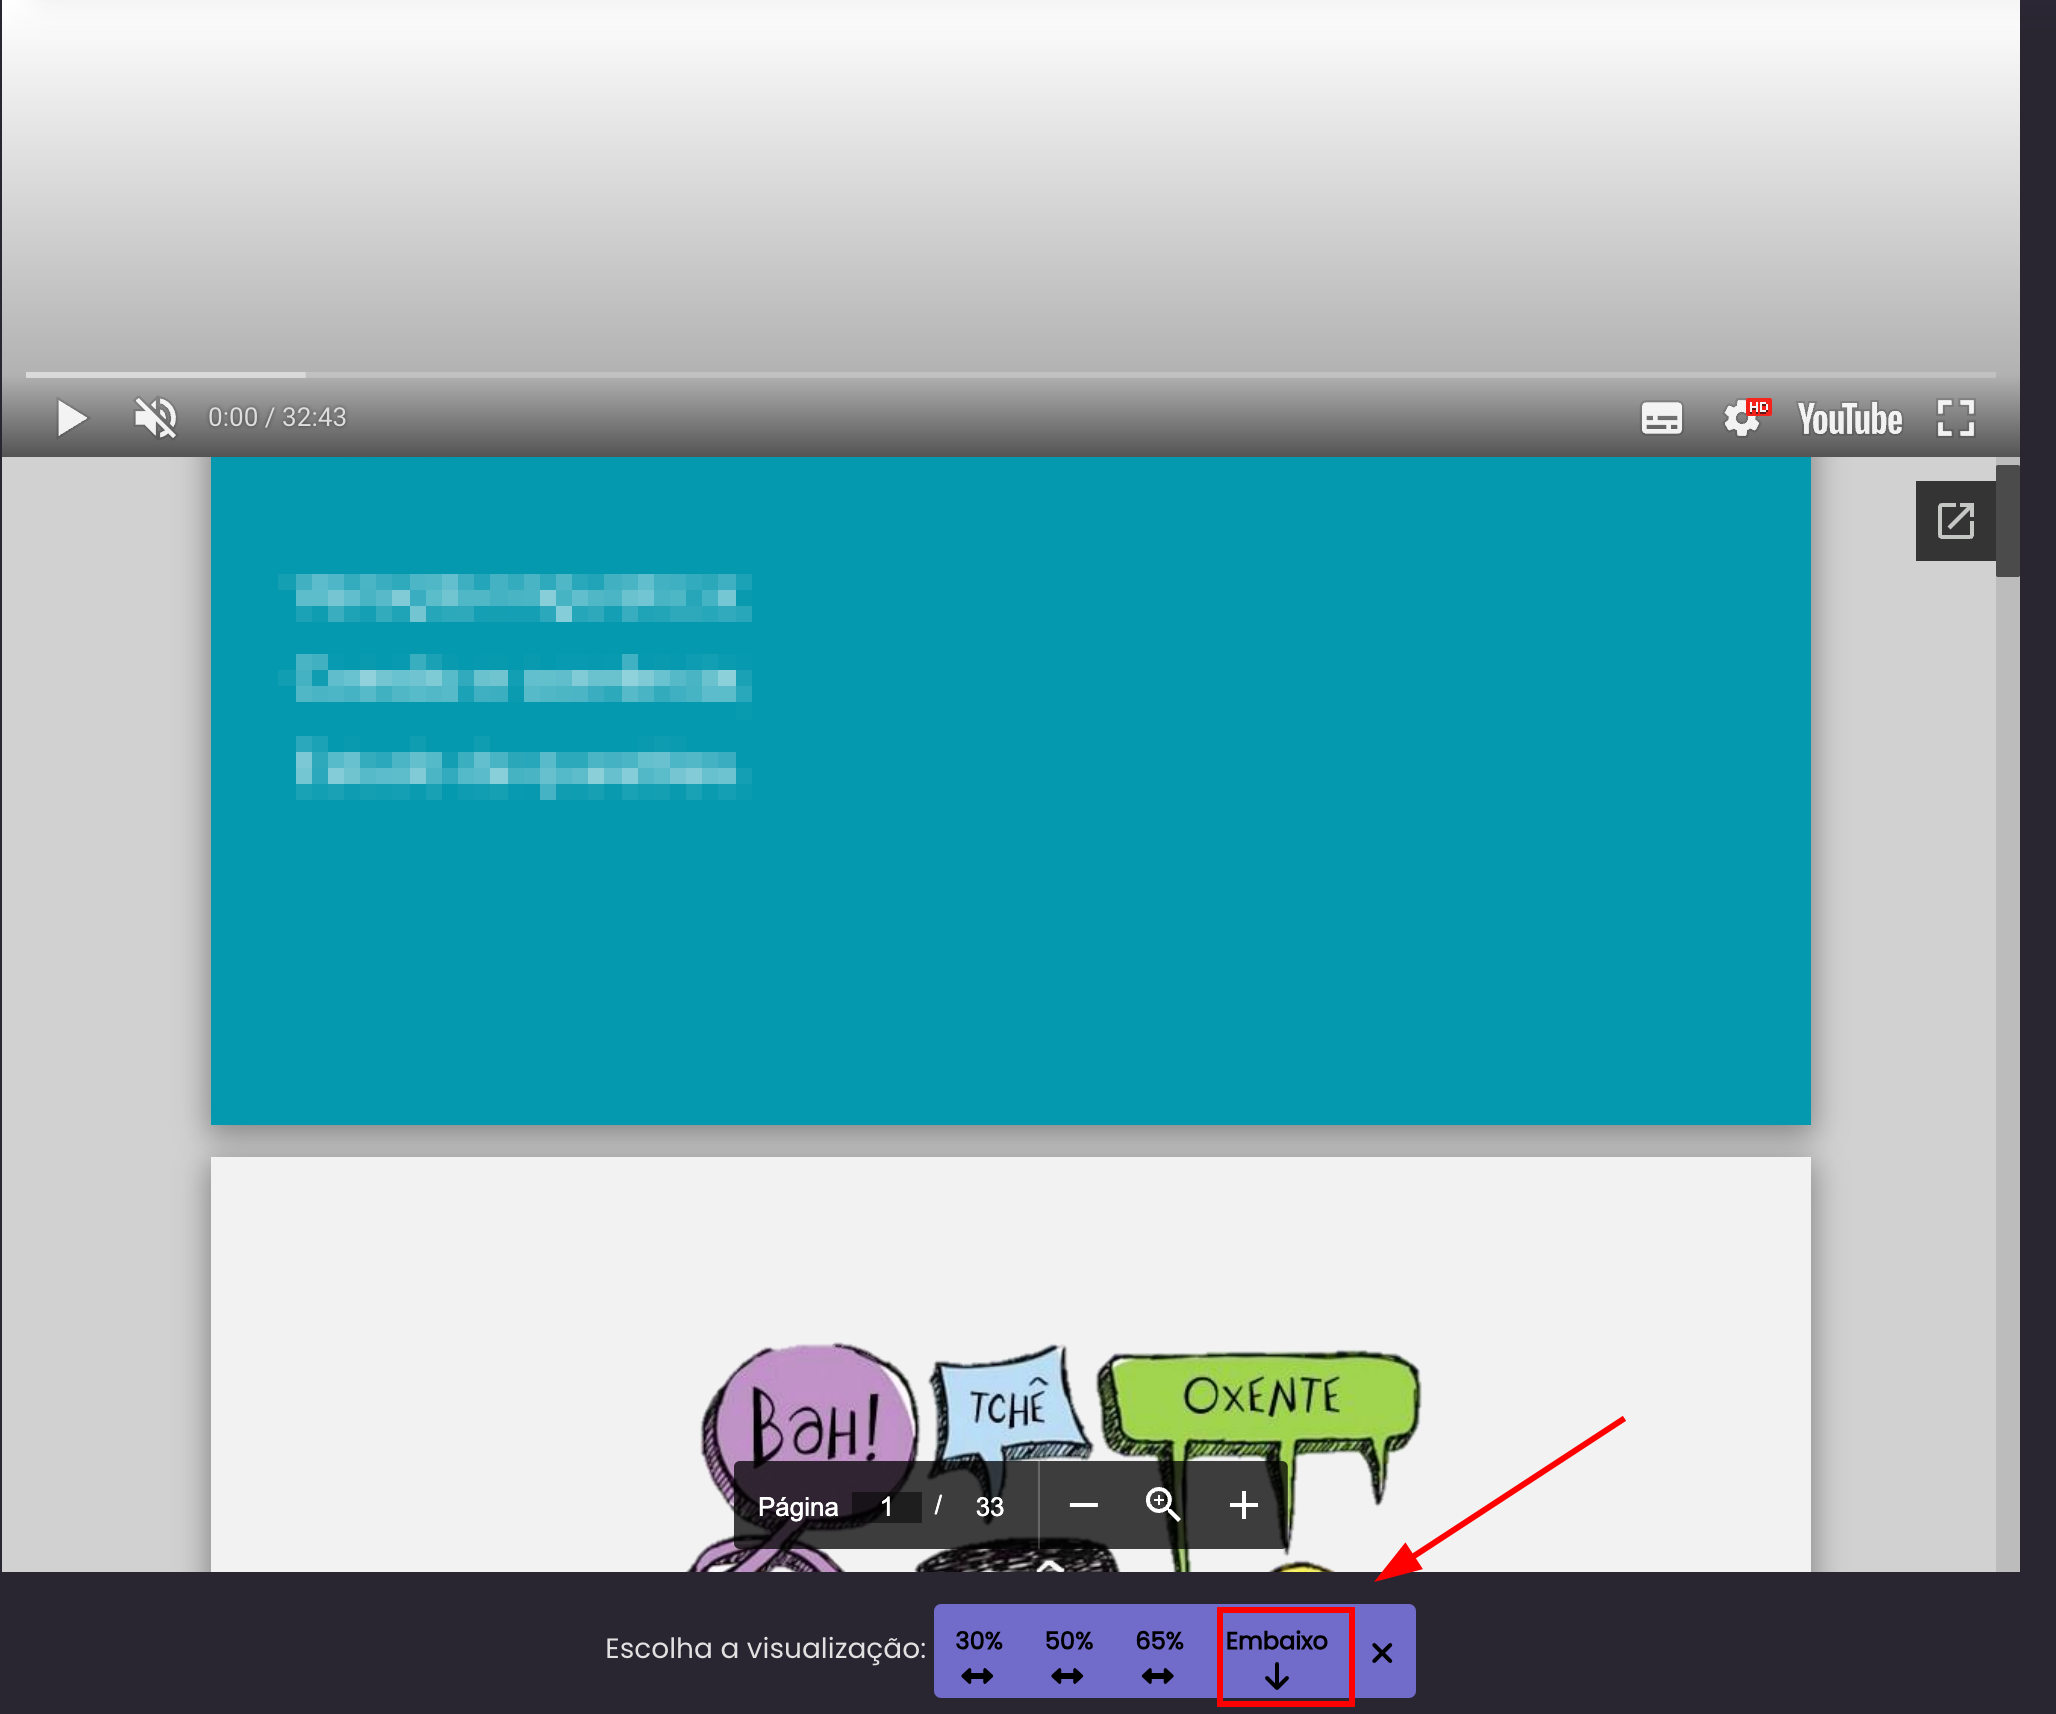Click the magnifier zoom reset icon

pyautogui.click(x=1162, y=1504)
